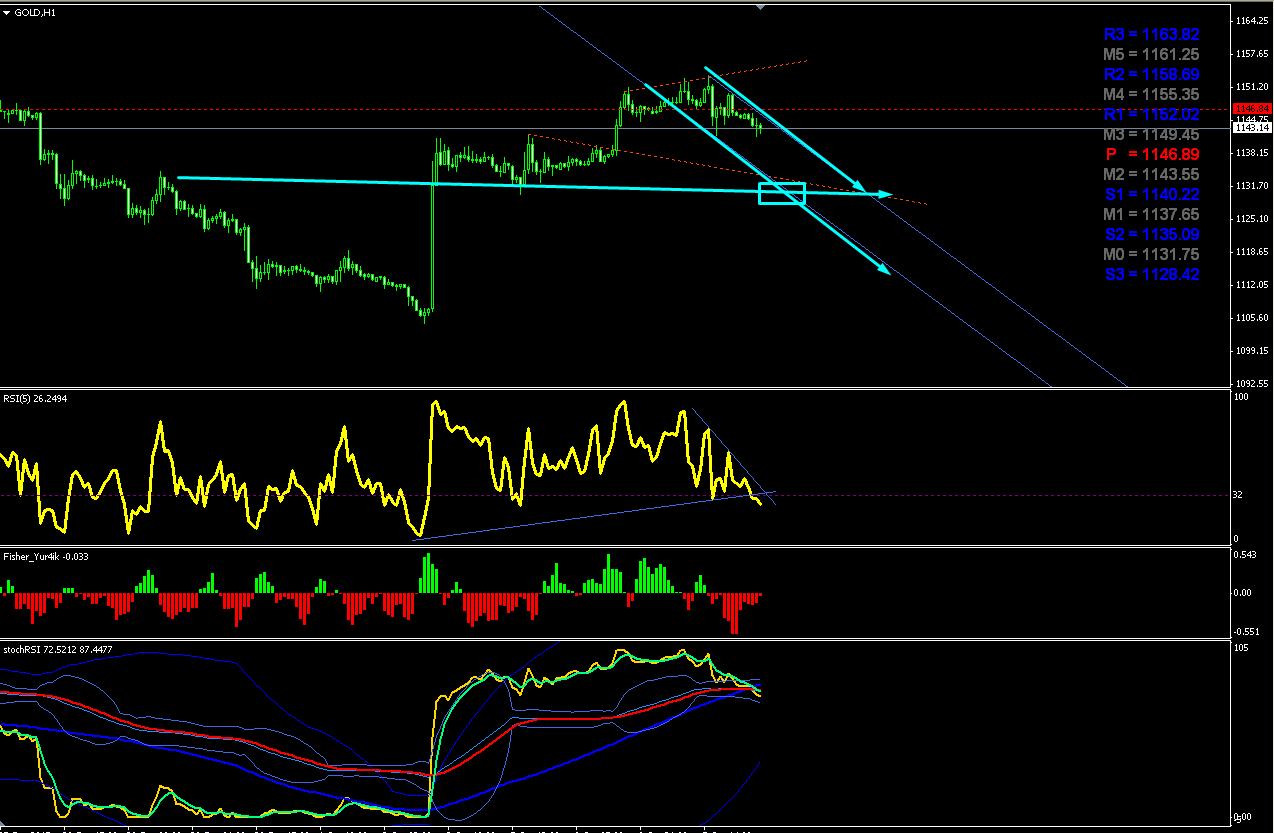Click the gray chart shift triangle marker
Screen dimensions: 1274x833
click(760, 6)
